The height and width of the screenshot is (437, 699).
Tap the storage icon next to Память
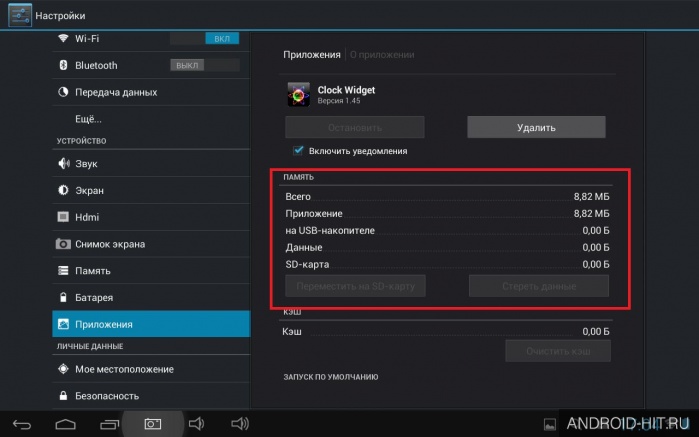(x=63, y=270)
